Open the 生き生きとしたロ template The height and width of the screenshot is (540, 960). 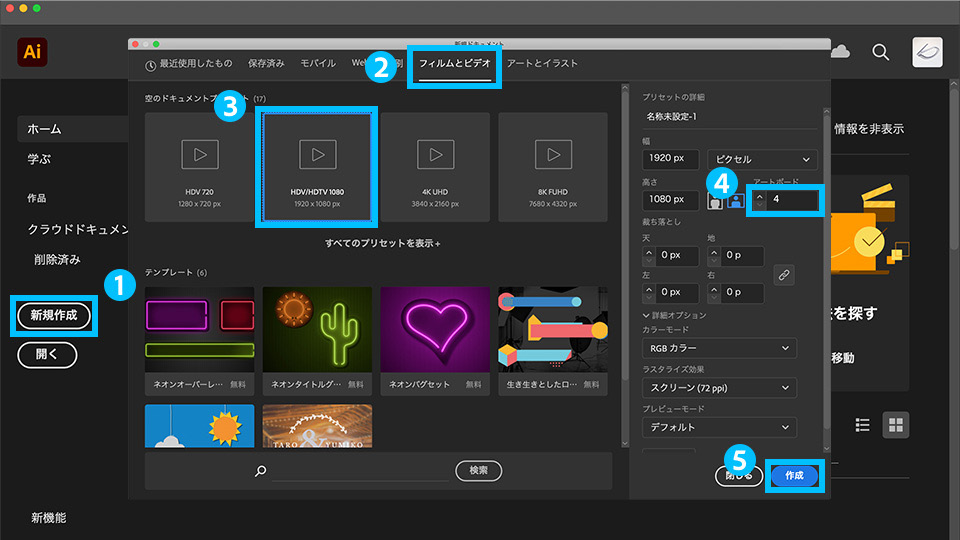[x=553, y=341]
